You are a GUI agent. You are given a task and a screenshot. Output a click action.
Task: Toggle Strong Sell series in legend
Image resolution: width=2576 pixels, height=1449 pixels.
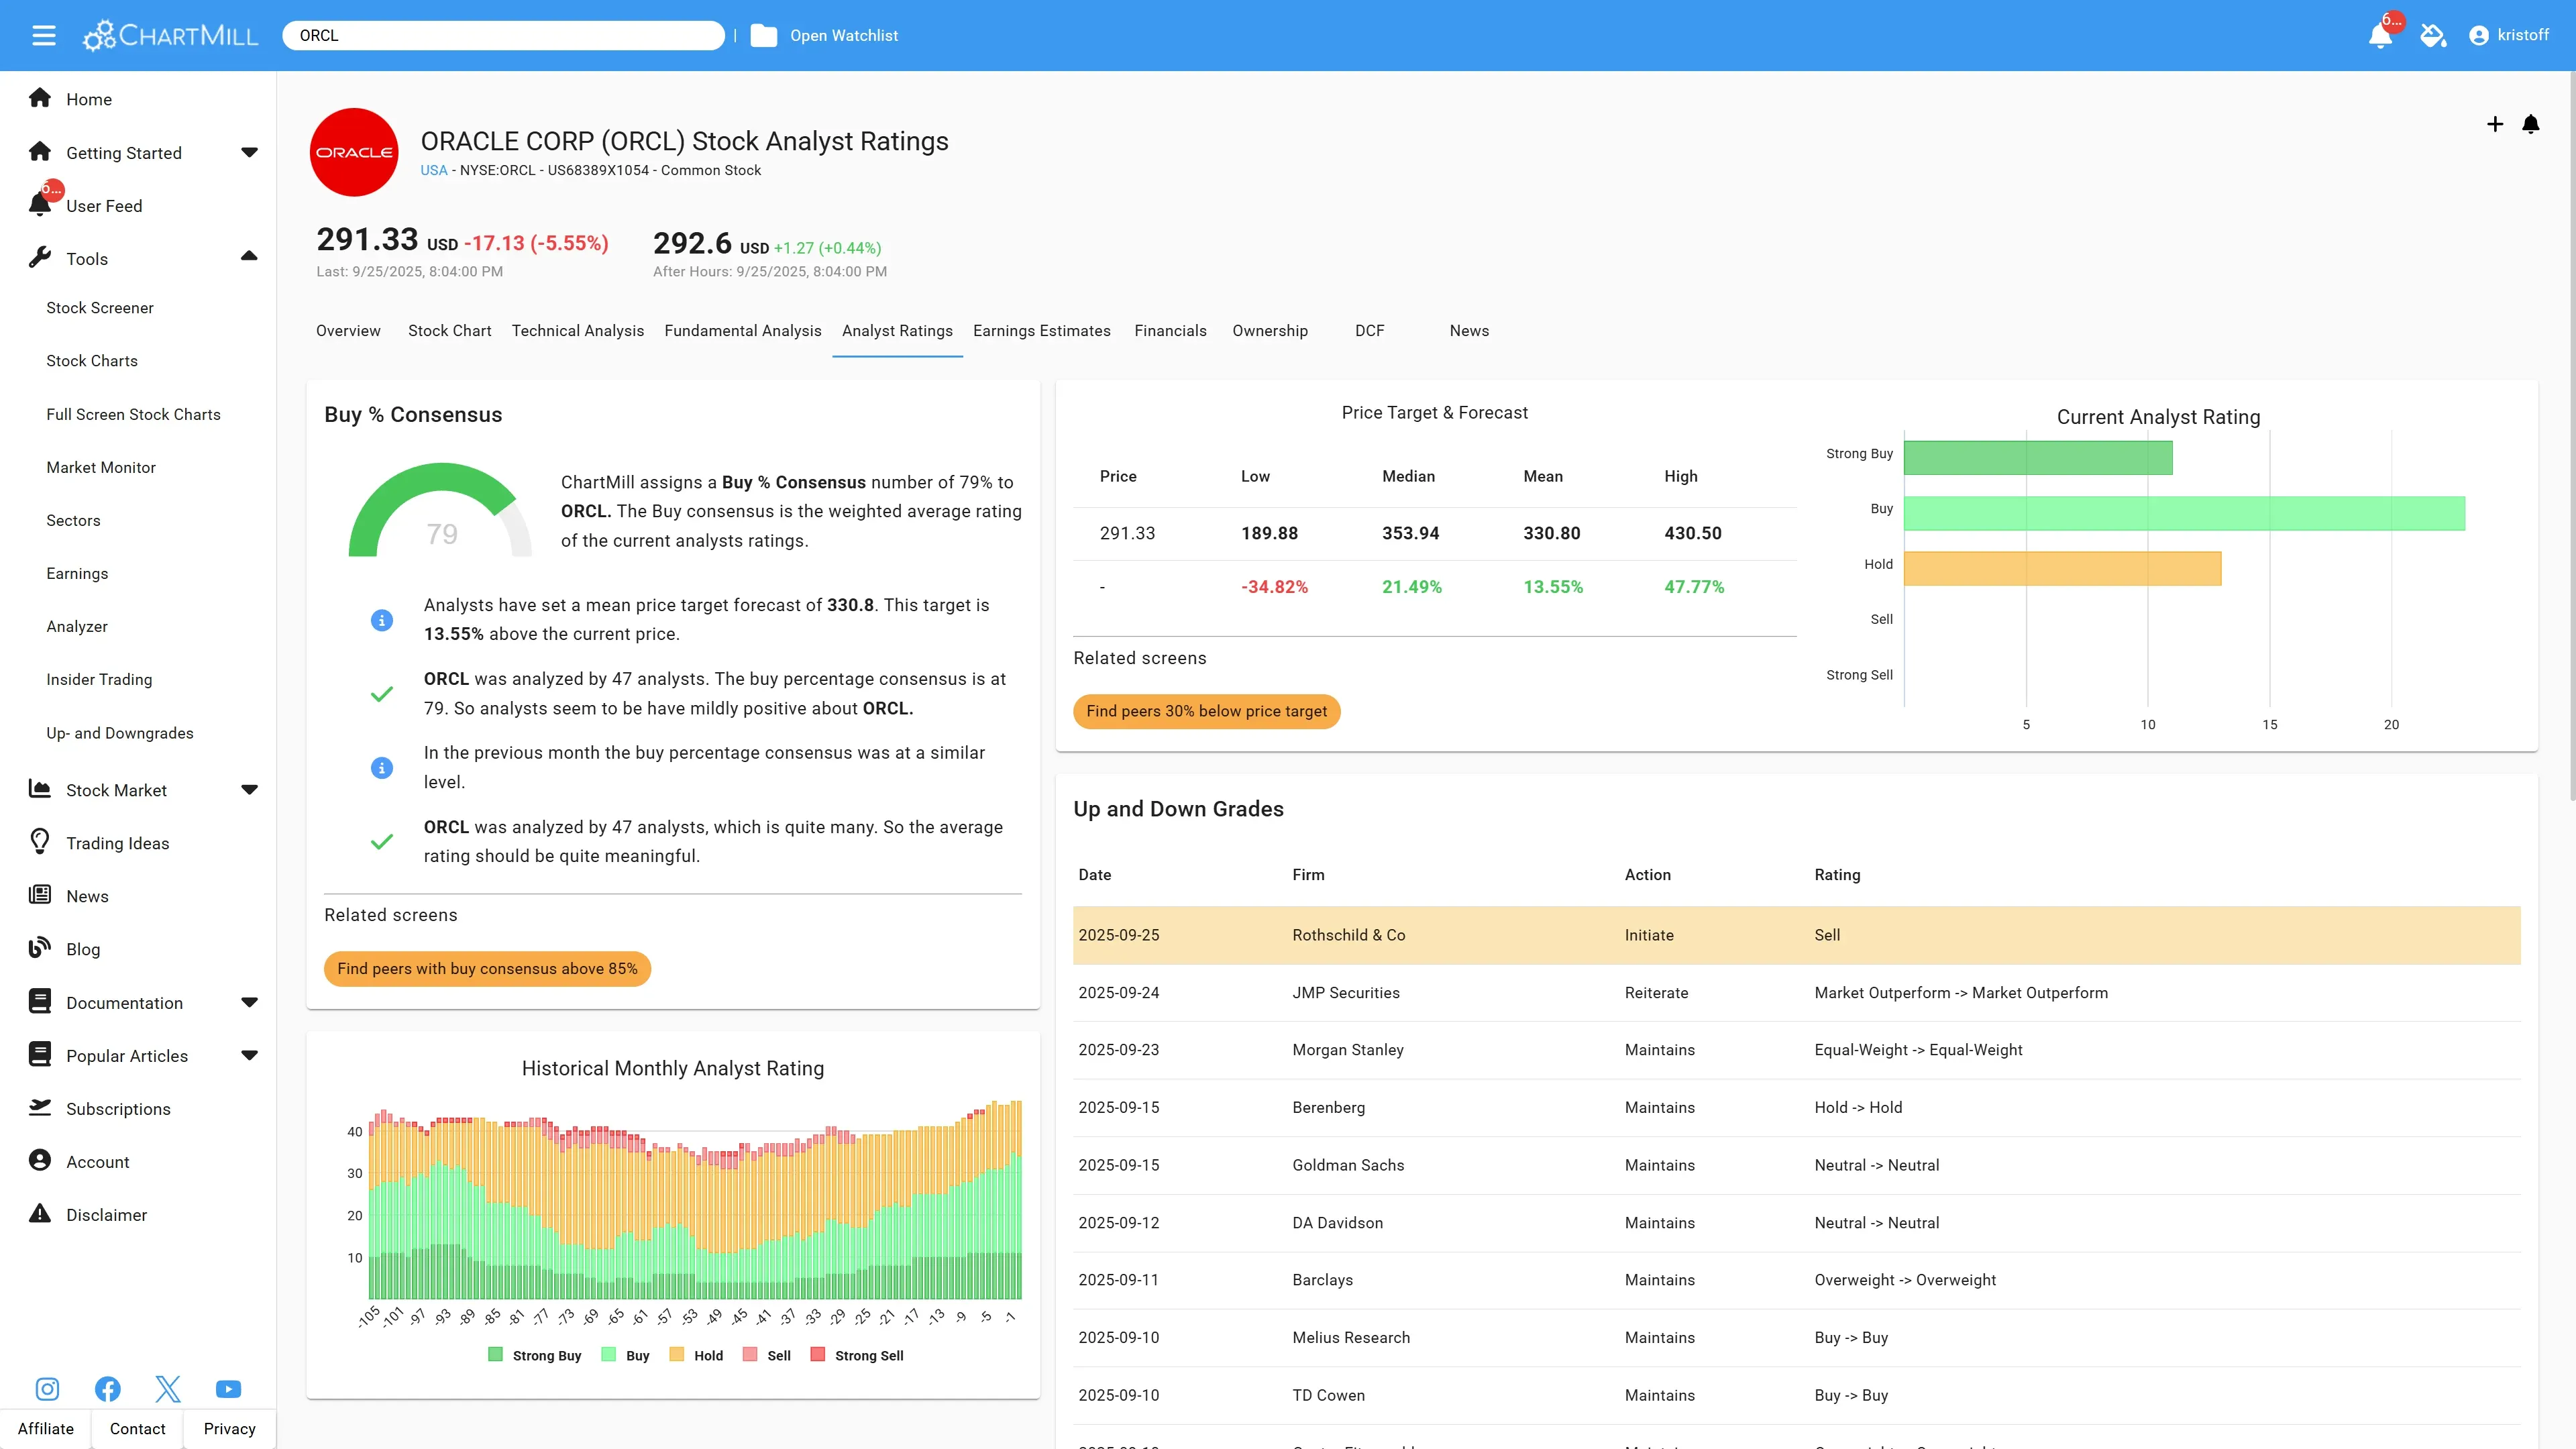click(857, 1355)
